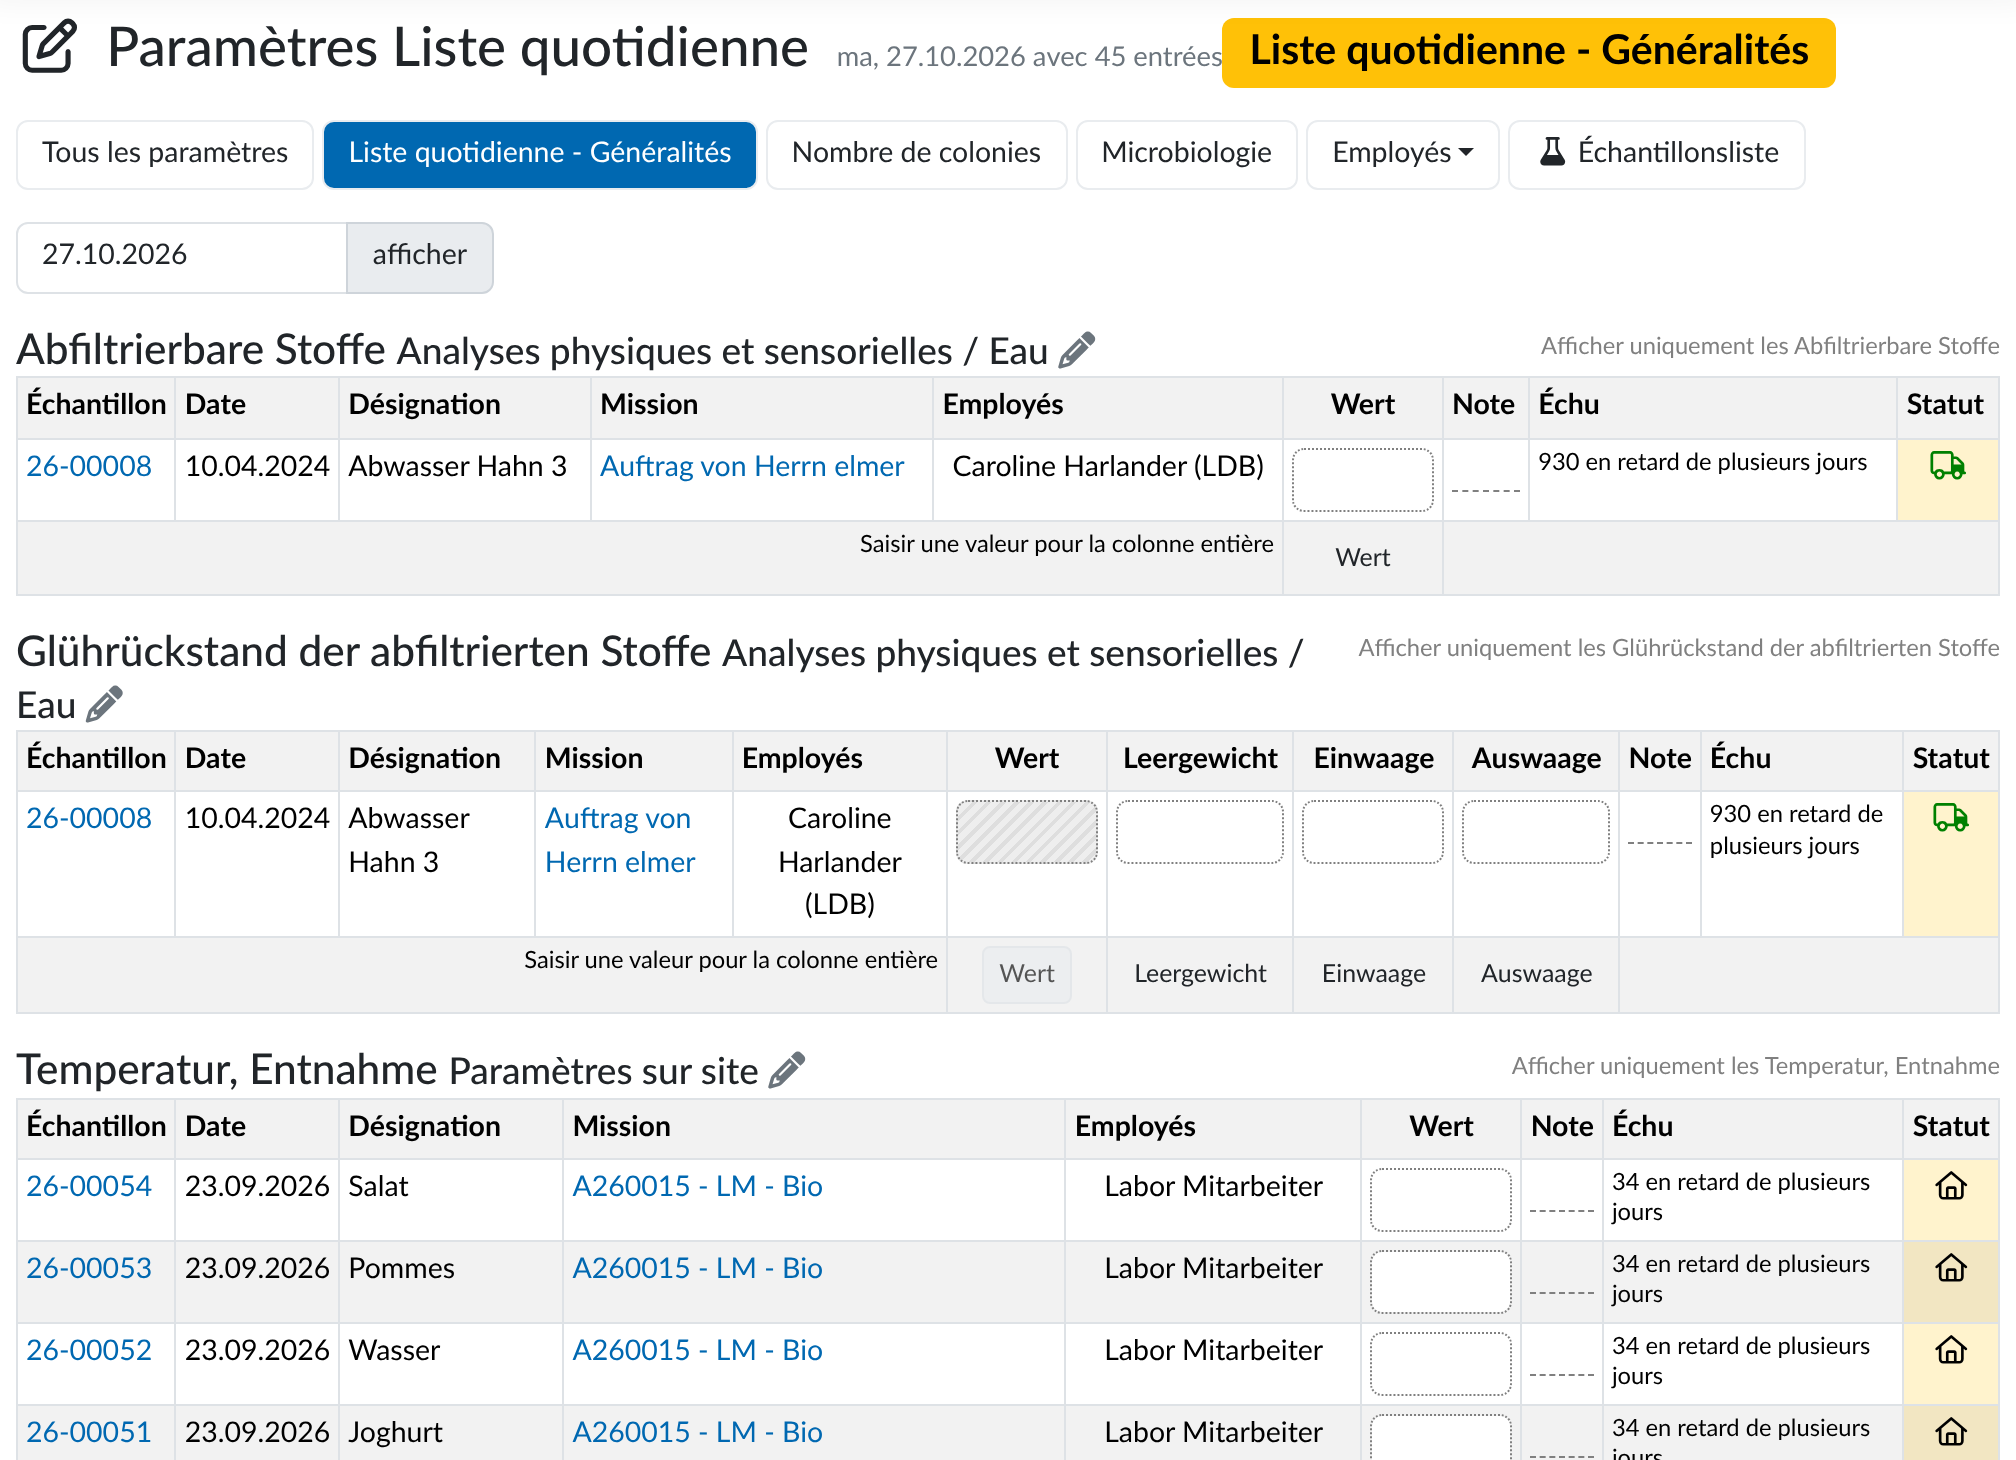Click the Auswaage input in Glührückstand row
The height and width of the screenshot is (1460, 2016).
(x=1535, y=831)
